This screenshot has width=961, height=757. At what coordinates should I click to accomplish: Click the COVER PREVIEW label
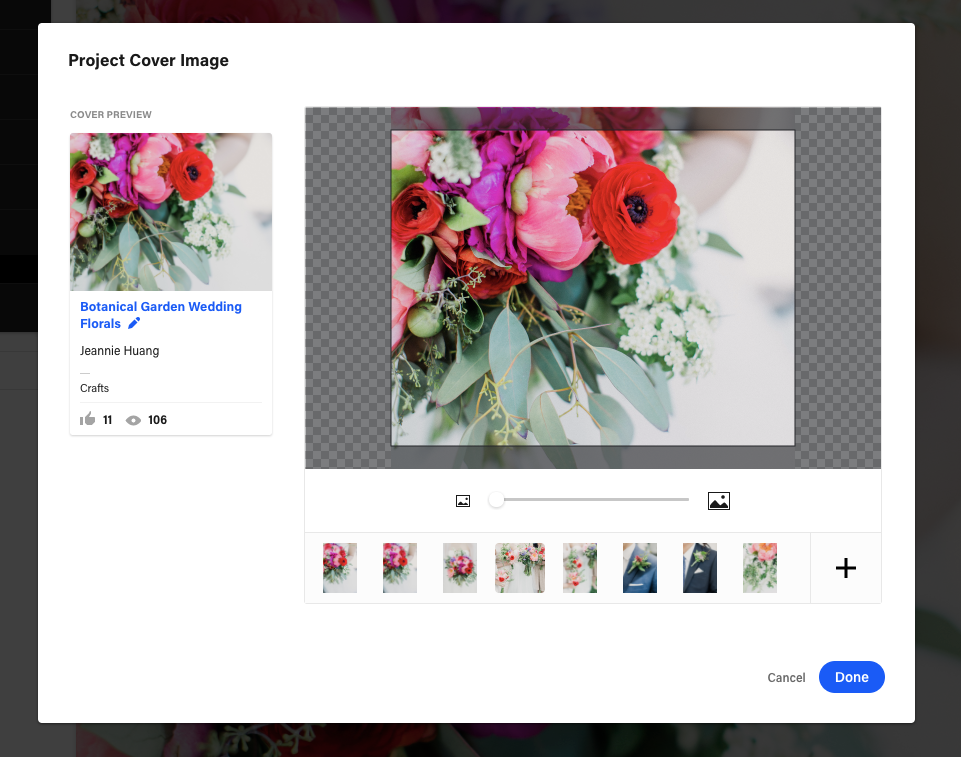coord(111,115)
